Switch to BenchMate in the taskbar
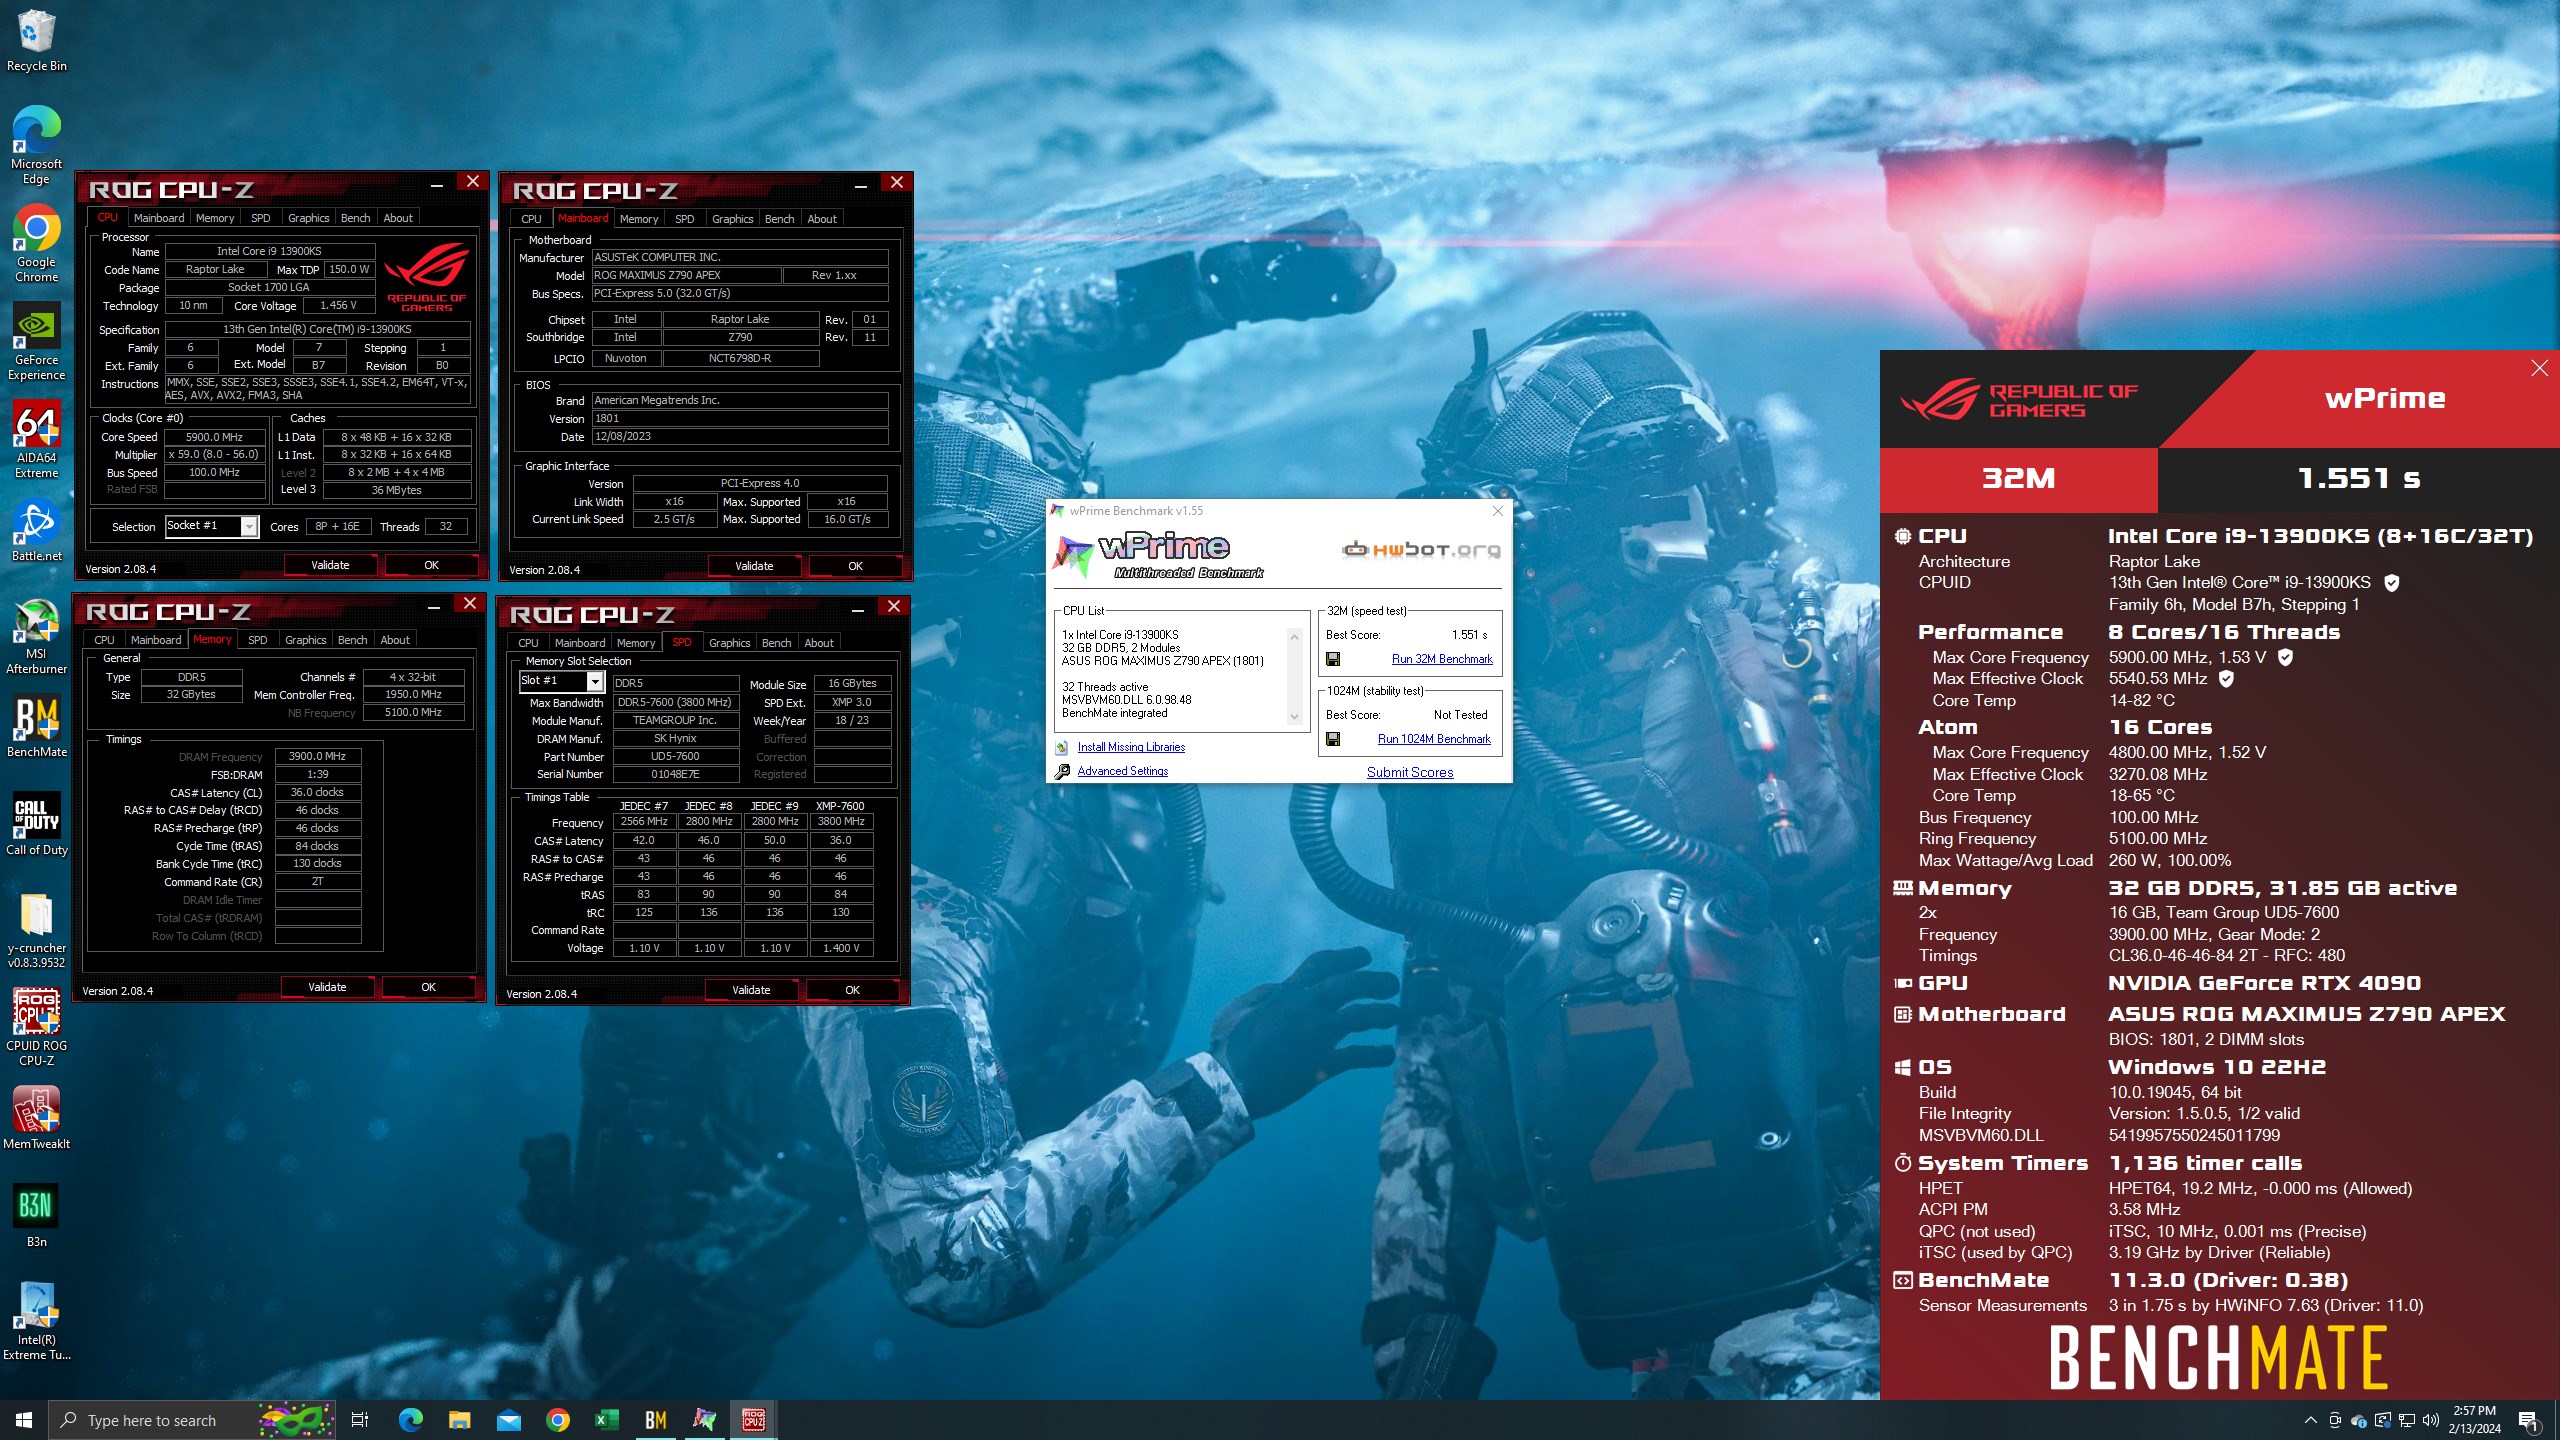2560x1440 pixels. coord(655,1420)
